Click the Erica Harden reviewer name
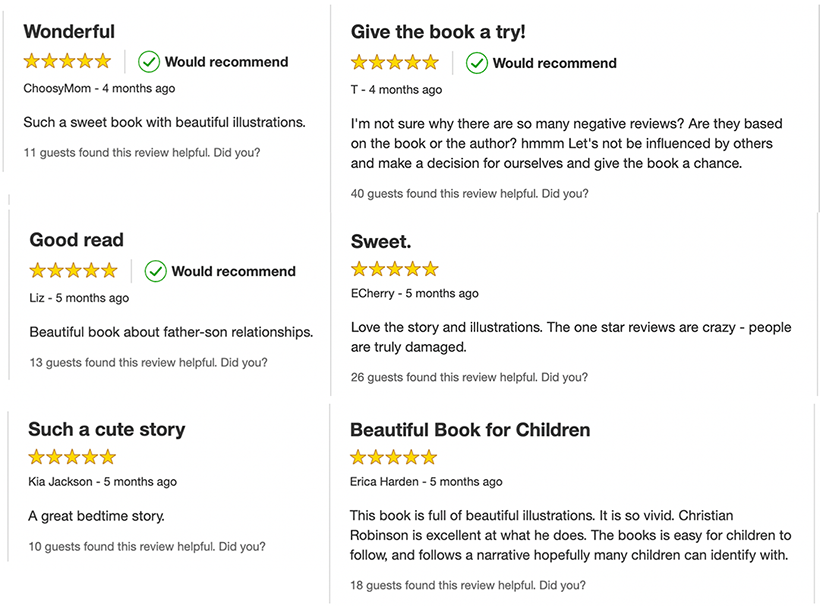This screenshot has height=610, width=820. coord(385,482)
